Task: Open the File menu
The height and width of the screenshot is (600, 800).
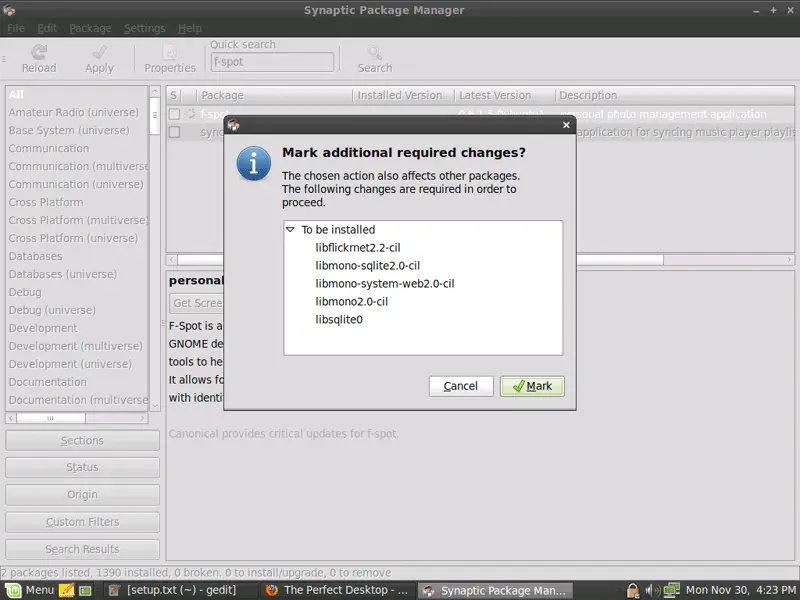Action: [x=16, y=29]
